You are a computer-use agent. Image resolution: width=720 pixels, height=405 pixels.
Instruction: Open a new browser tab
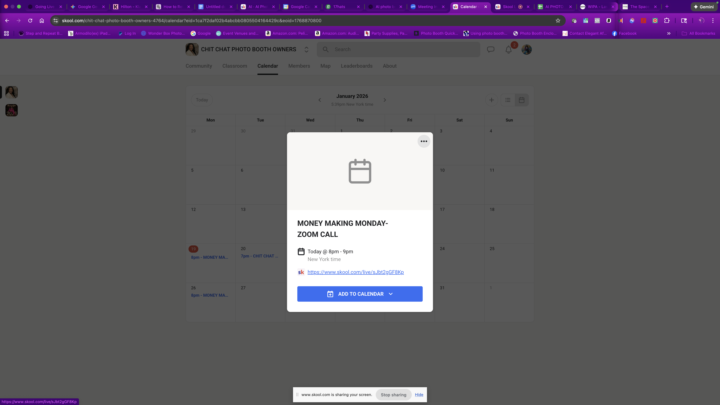[x=667, y=6]
